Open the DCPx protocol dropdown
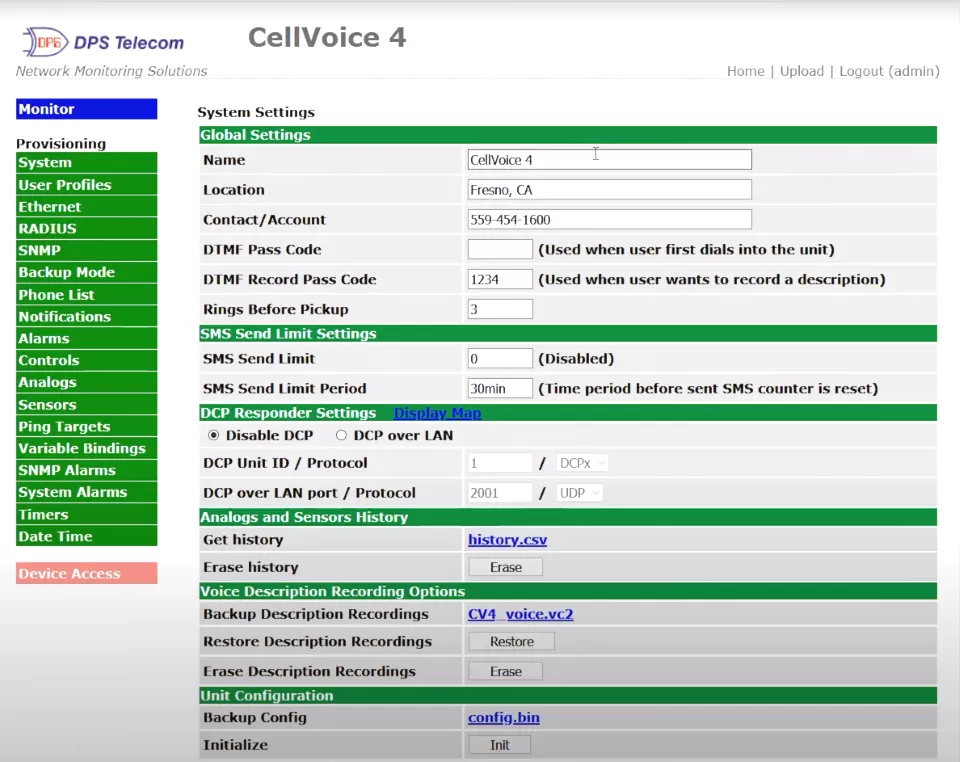 (x=582, y=463)
